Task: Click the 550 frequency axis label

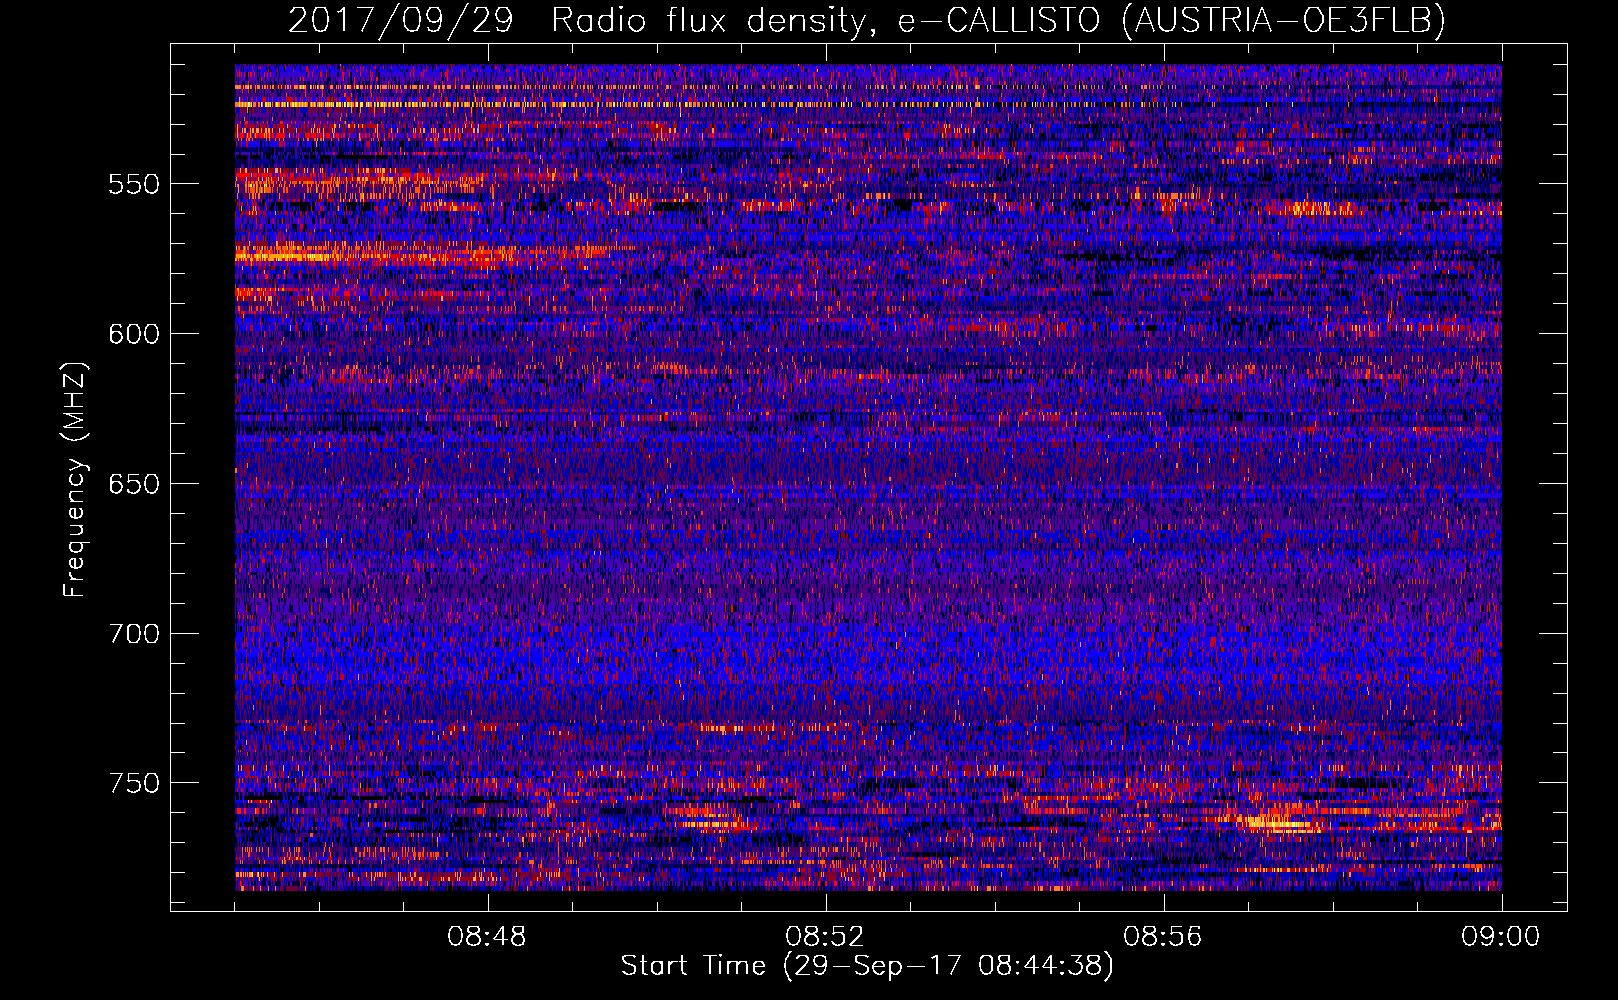Action: (x=134, y=184)
